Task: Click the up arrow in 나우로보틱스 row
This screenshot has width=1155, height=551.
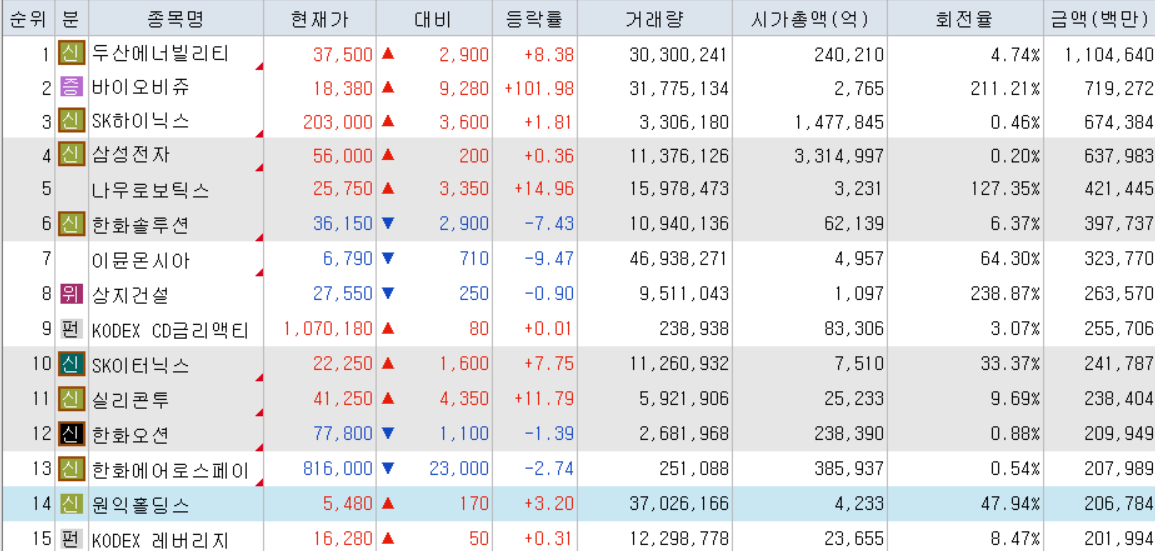Action: point(388,189)
